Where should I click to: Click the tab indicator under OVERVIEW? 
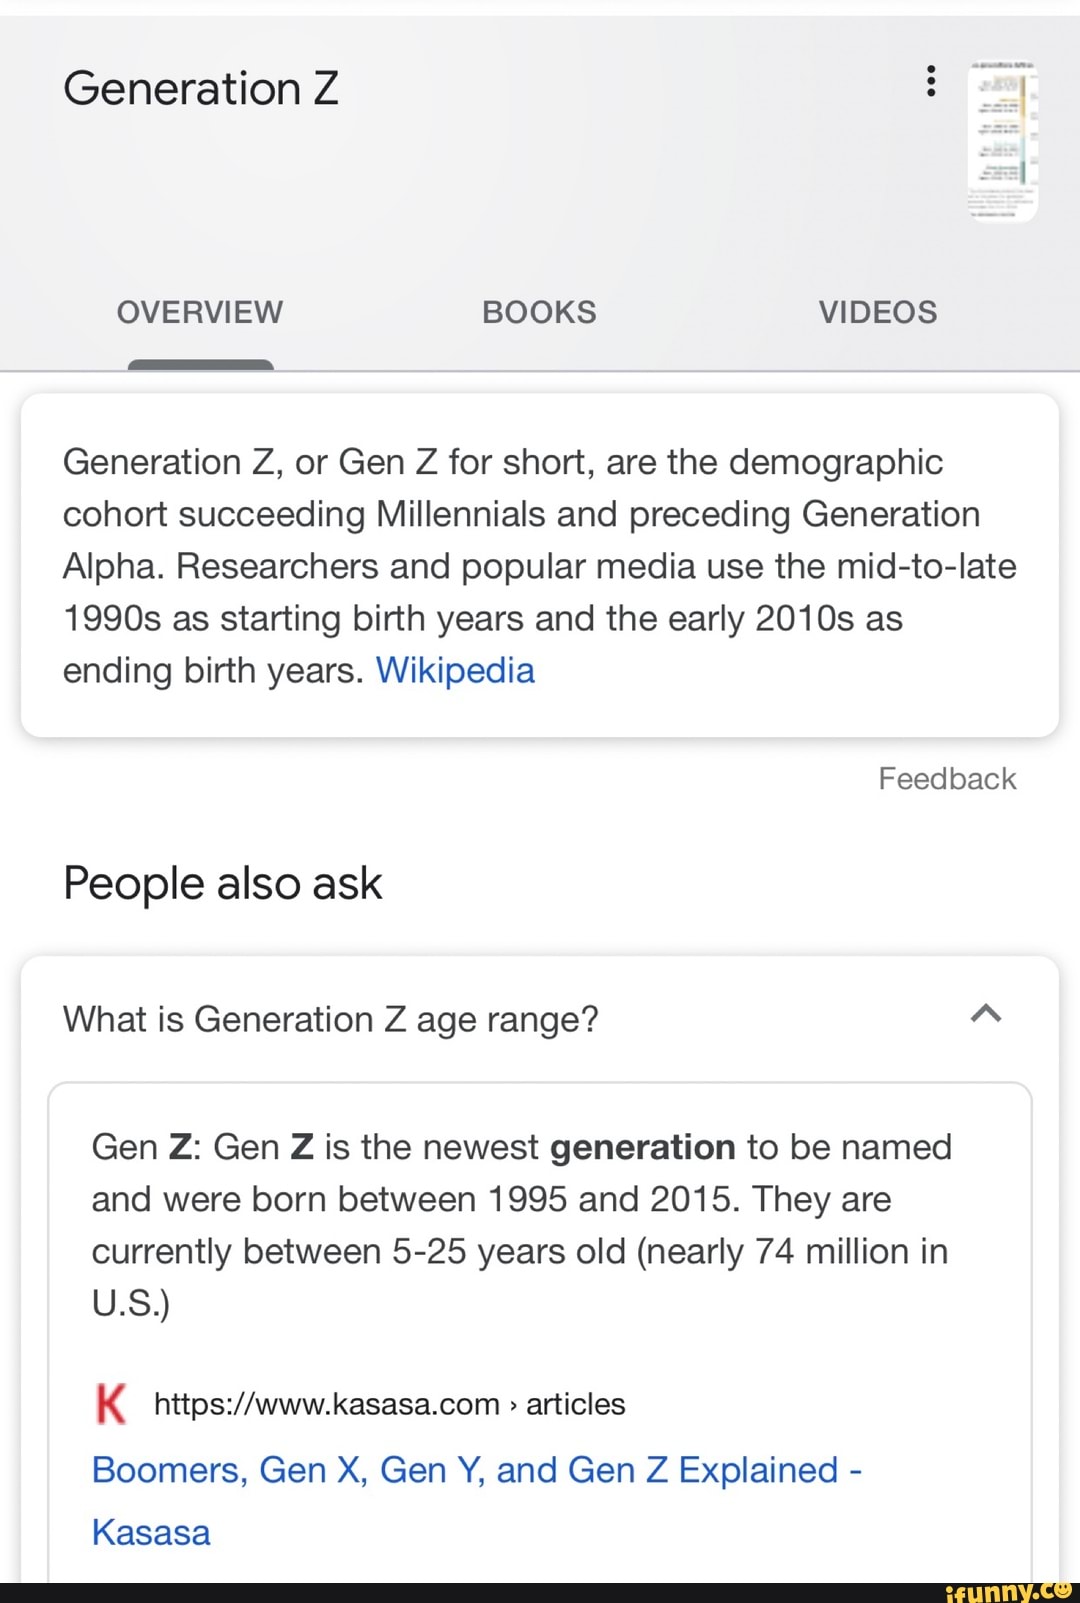point(199,364)
